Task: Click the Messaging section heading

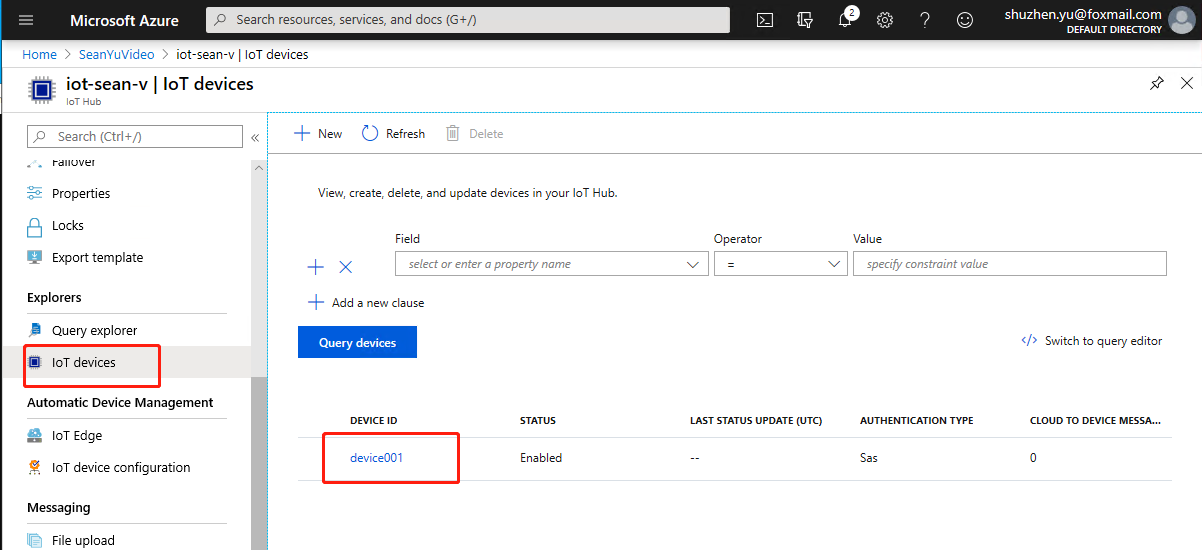Action: coord(58,508)
